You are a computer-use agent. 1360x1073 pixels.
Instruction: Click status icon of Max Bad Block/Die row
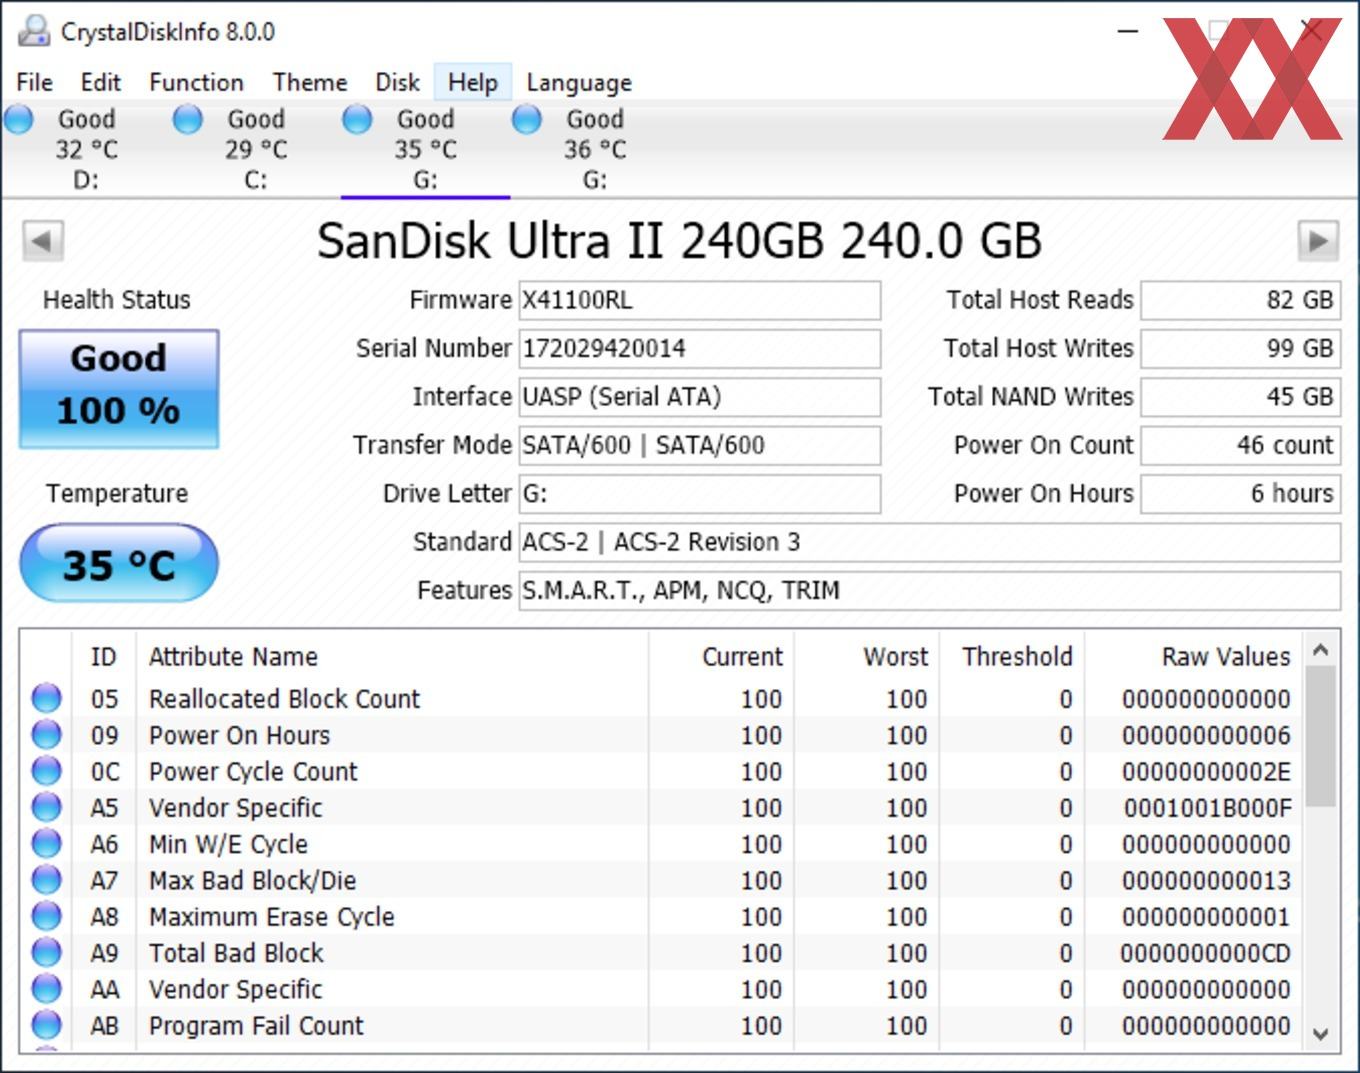tap(47, 880)
